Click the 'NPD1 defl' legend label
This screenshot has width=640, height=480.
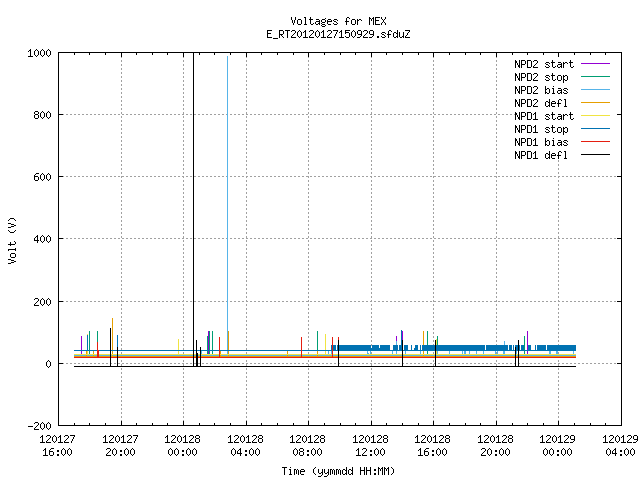click(541, 156)
